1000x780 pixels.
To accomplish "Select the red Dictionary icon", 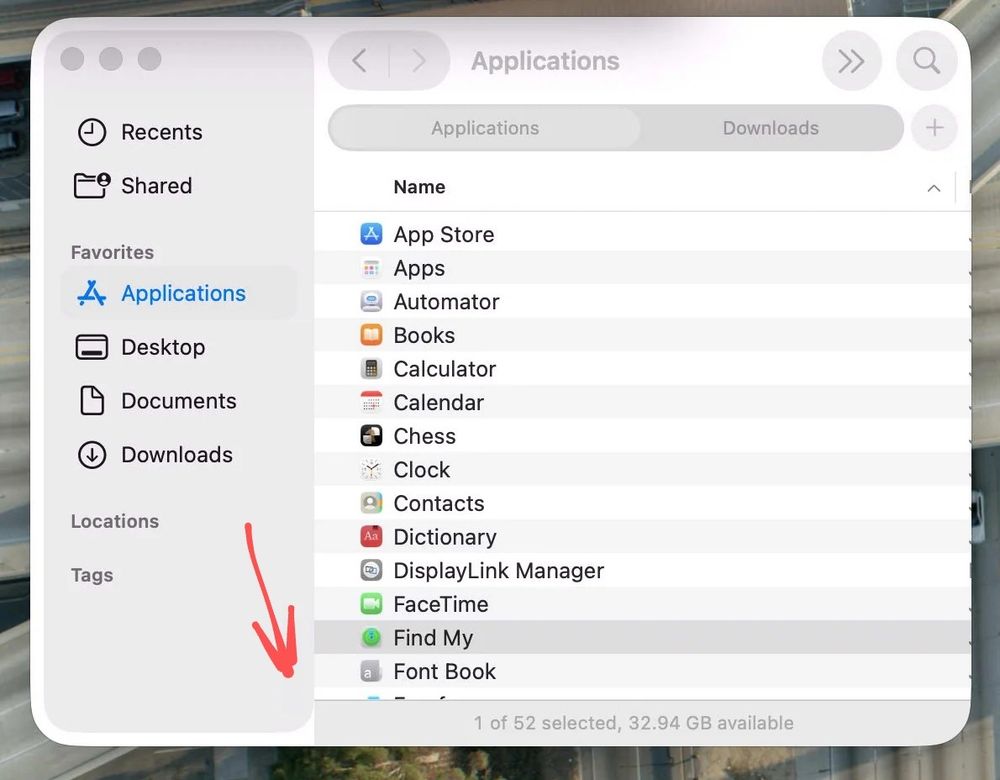I will (x=371, y=536).
